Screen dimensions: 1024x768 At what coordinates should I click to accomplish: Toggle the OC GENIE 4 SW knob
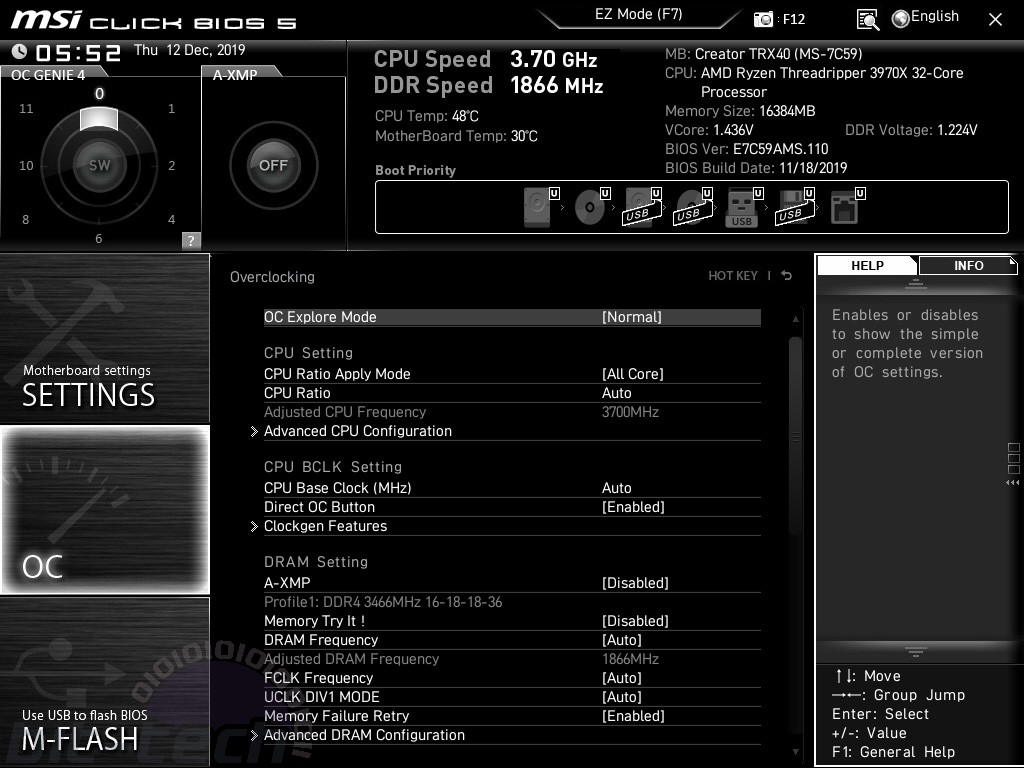[x=99, y=165]
